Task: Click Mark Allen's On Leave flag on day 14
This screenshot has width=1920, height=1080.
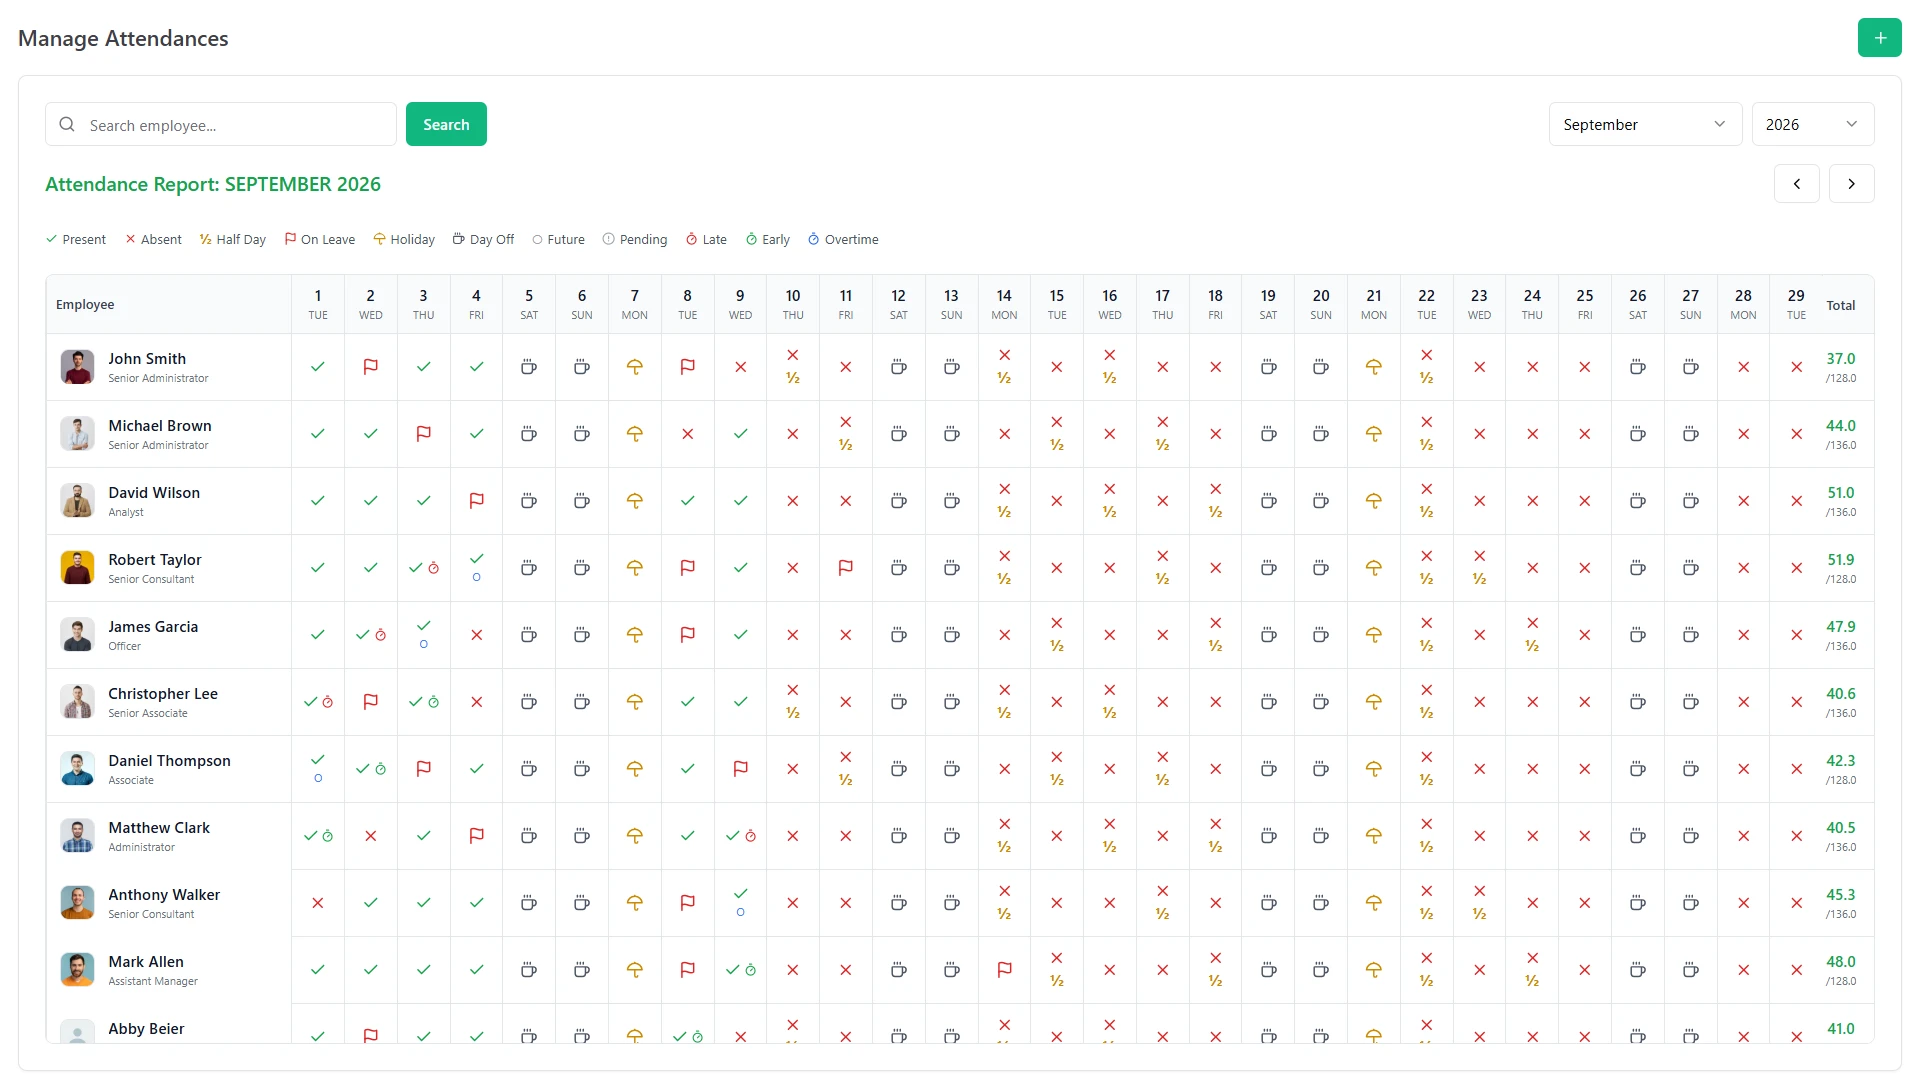Action: tap(1005, 970)
